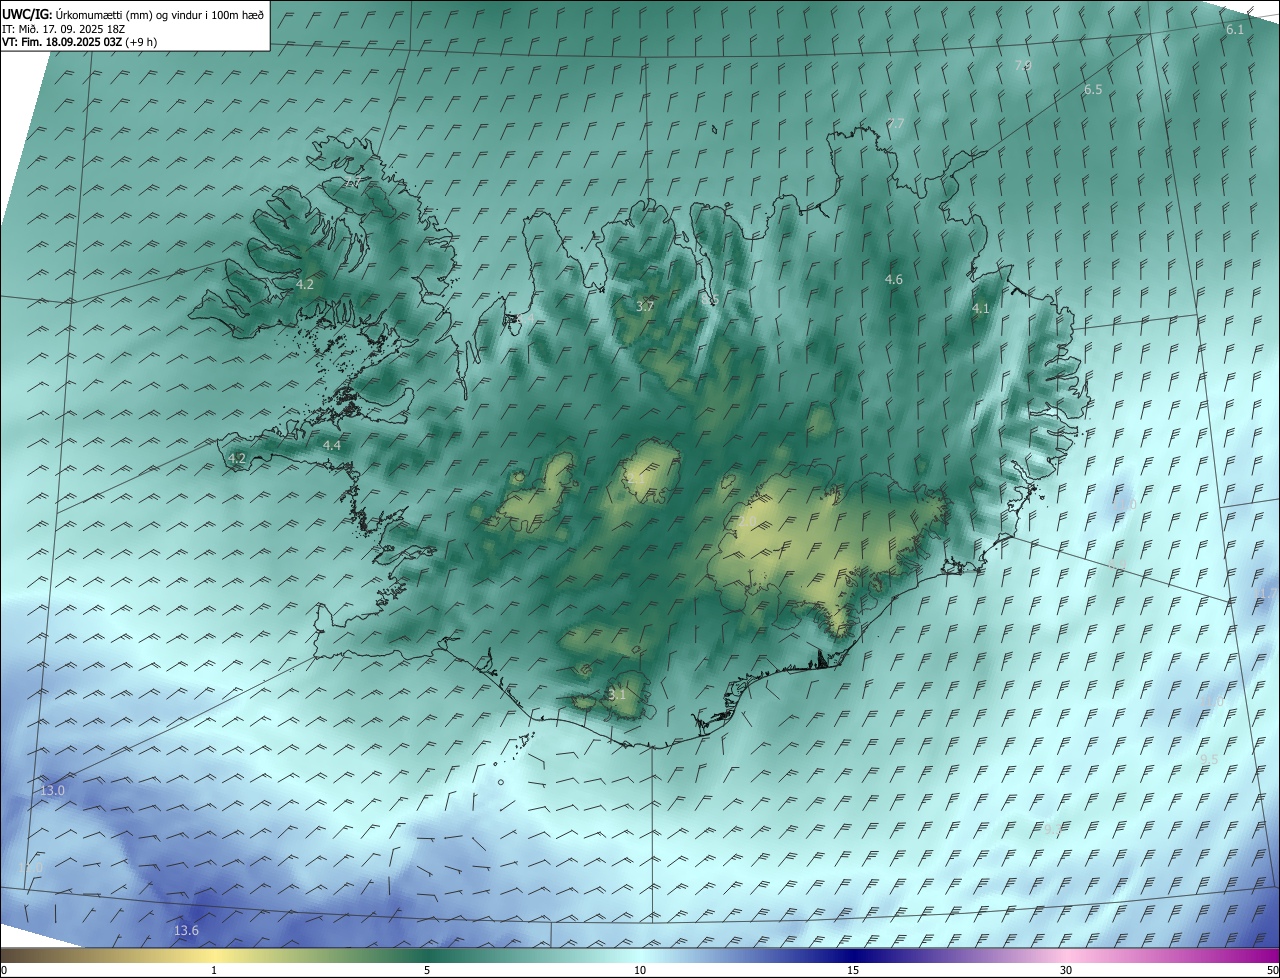
Task: Click the 4.2 value left of 4.4
Action: (237, 458)
